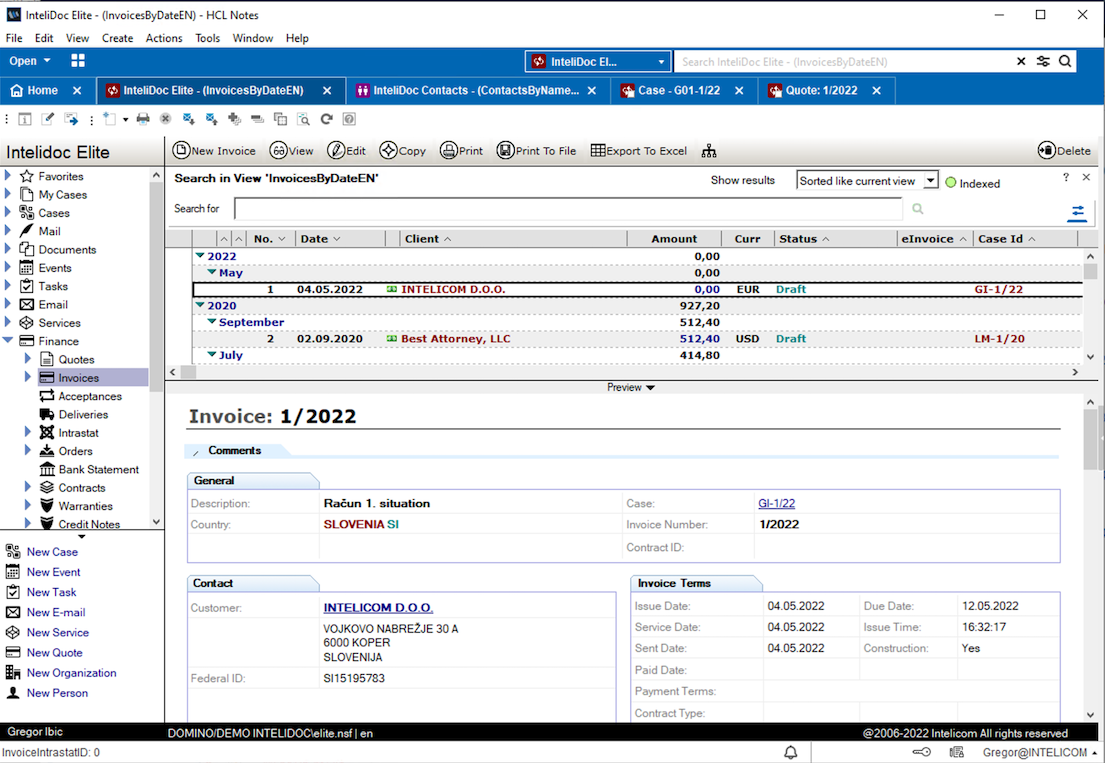Collapse the September category twistie
The width and height of the screenshot is (1105, 763).
pos(211,321)
